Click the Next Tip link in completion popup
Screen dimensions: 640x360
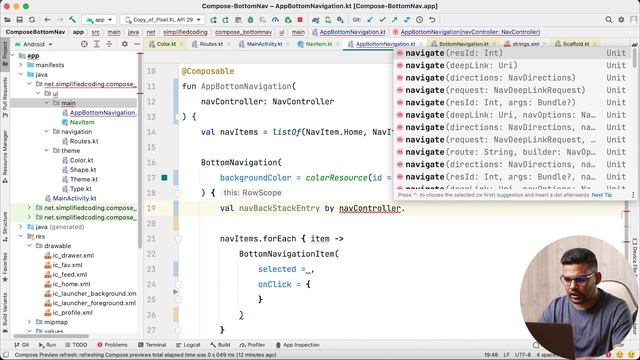602,195
